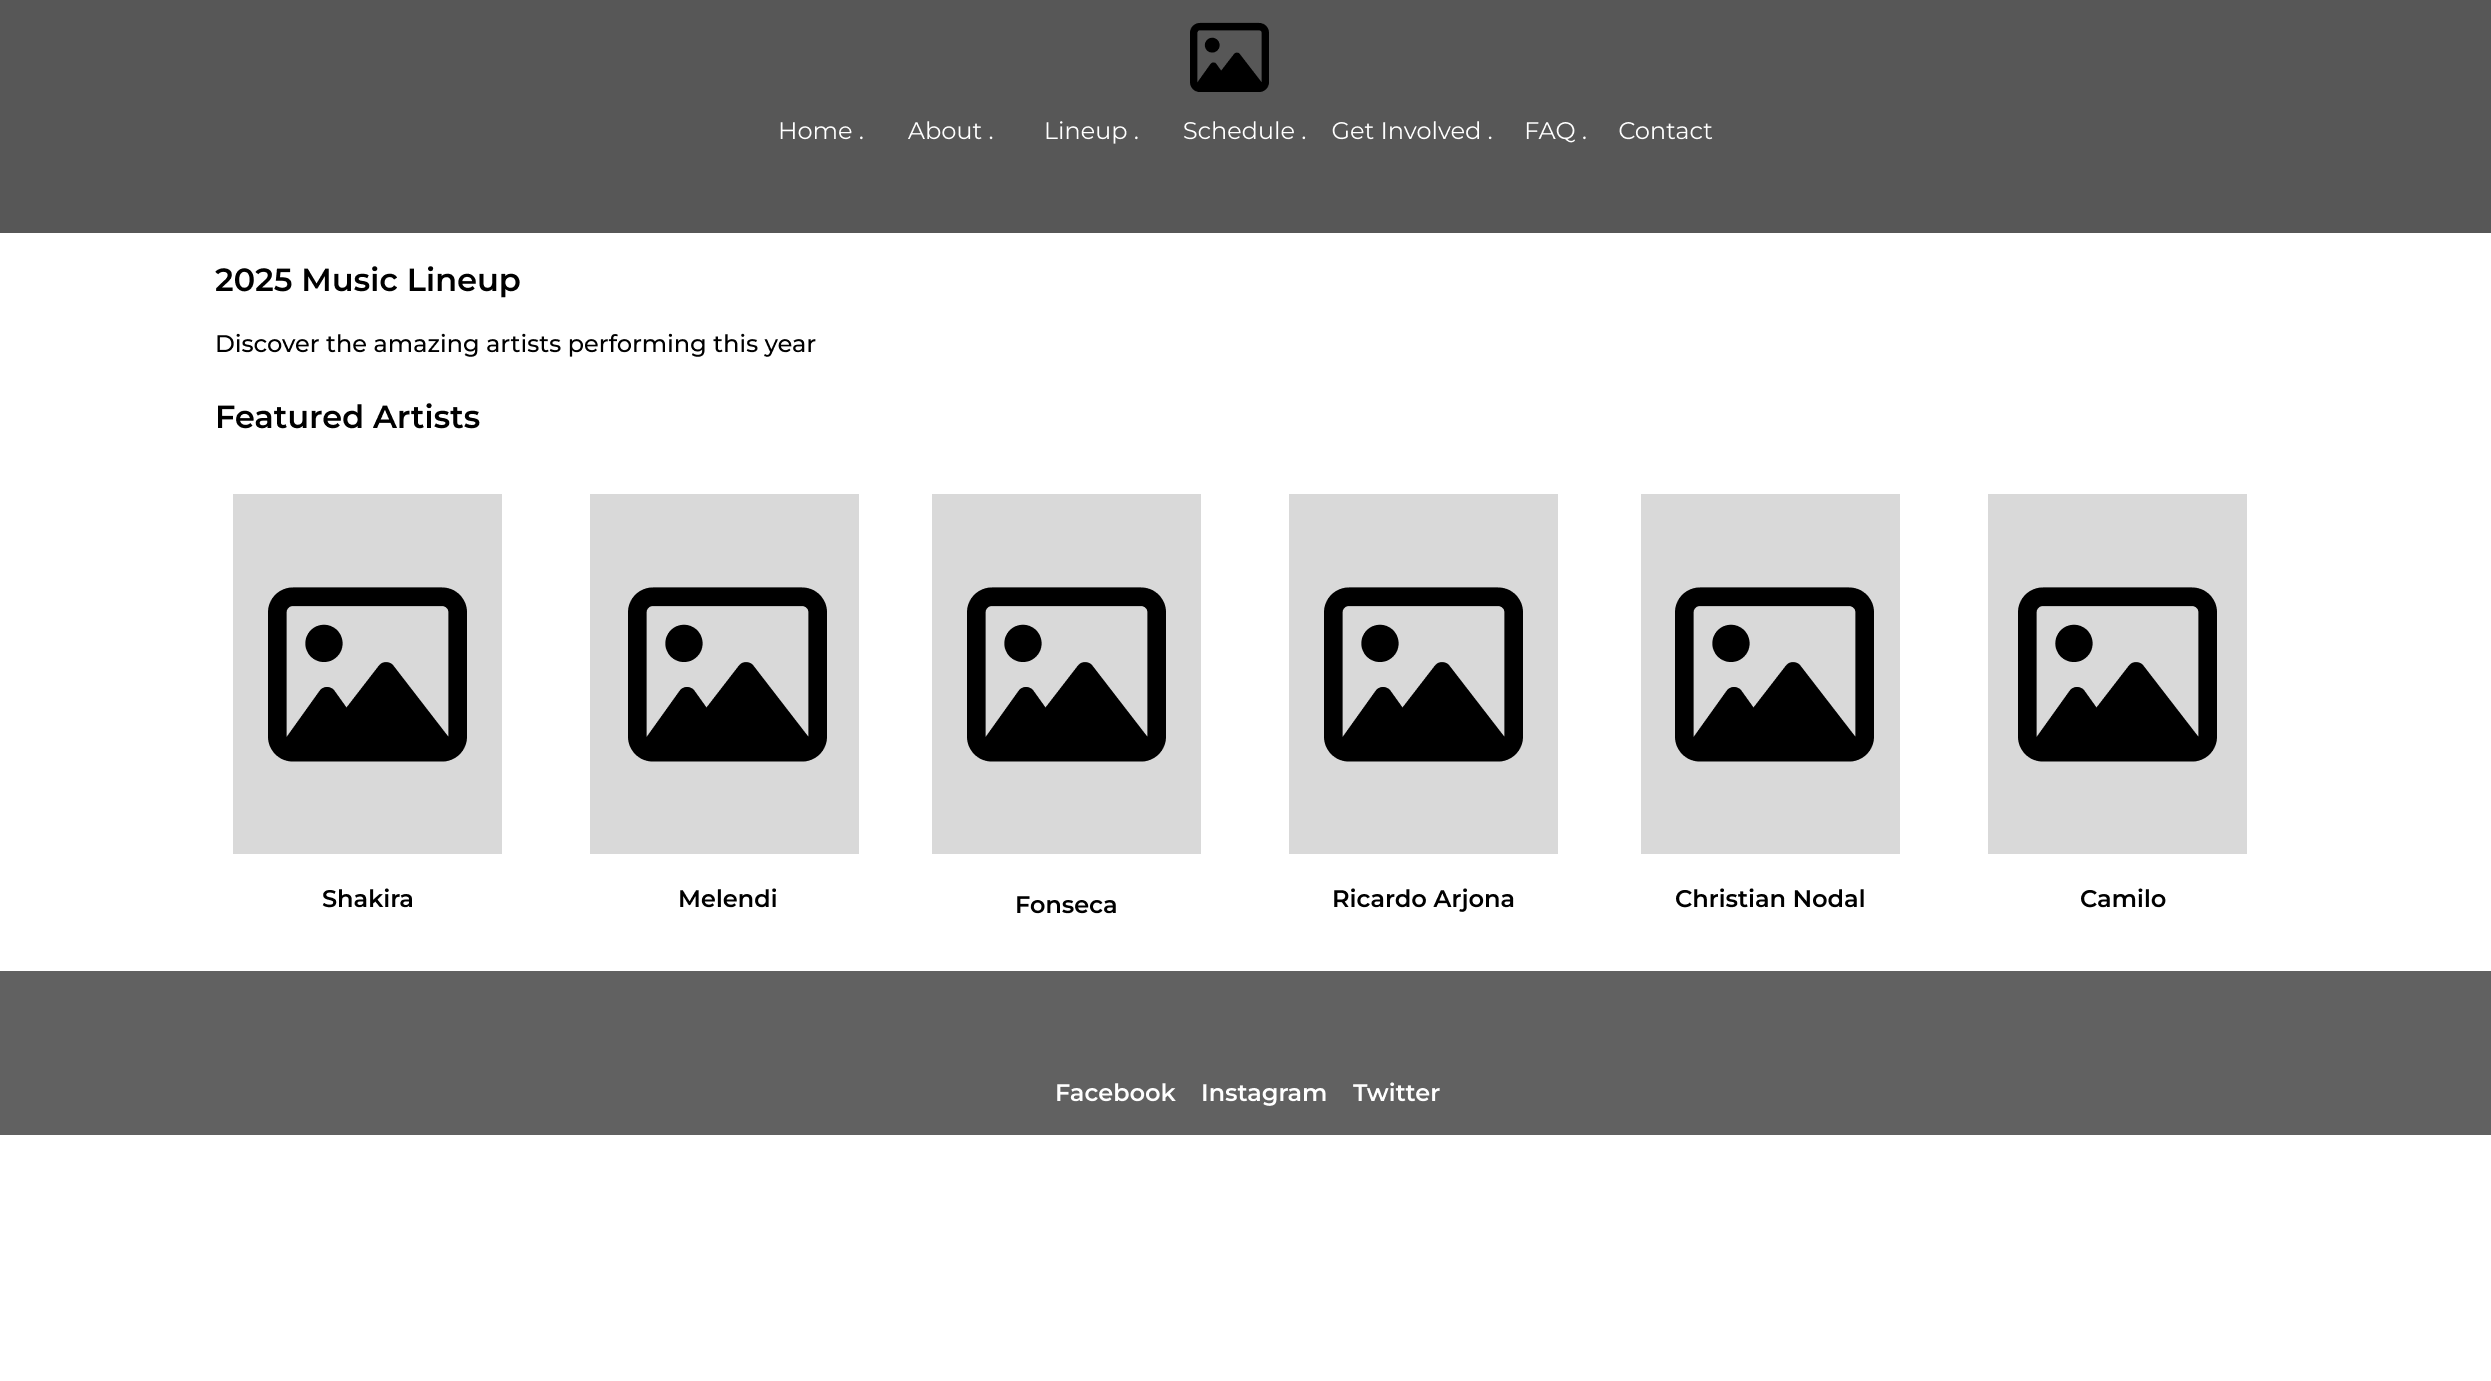Image resolution: width=2491 pixels, height=1381 pixels.
Task: Visit the Facebook footer link
Action: 1115,1093
